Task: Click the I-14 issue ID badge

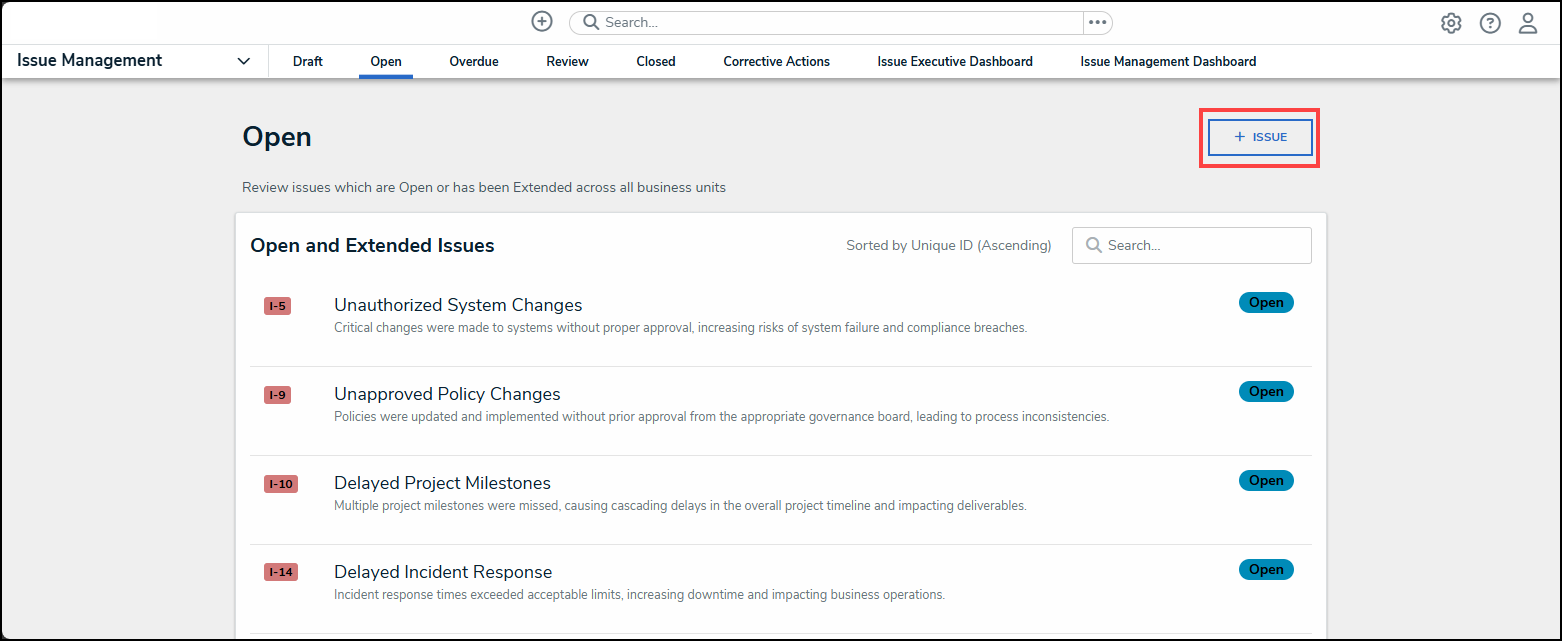Action: click(x=281, y=573)
